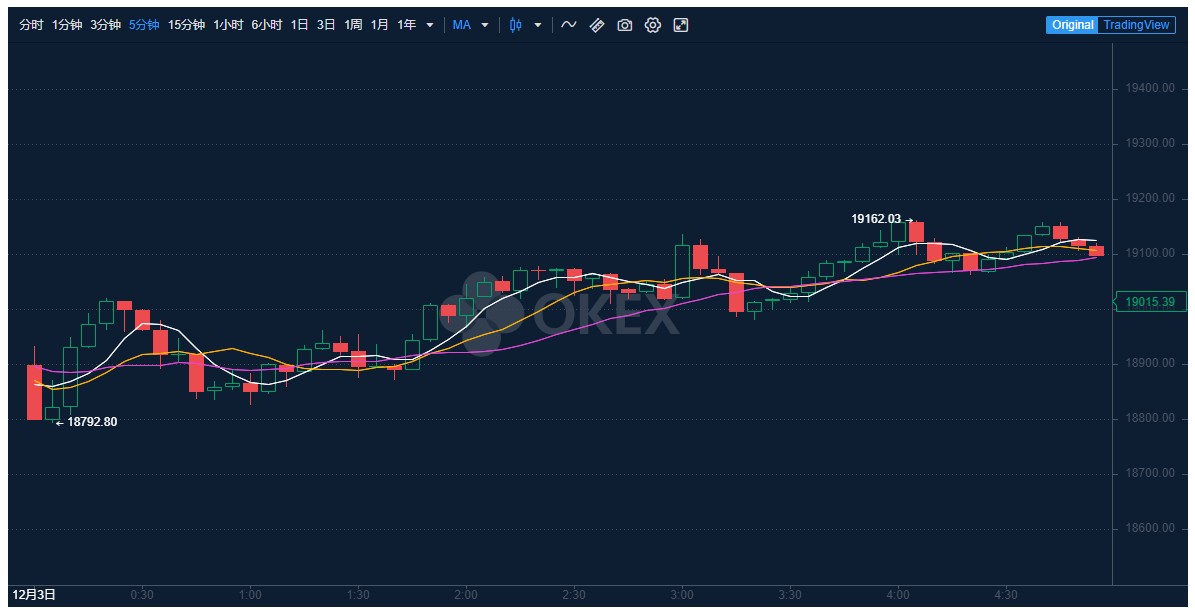Switch to TradingView chart mode
1195x613 pixels.
pyautogui.click(x=1136, y=25)
